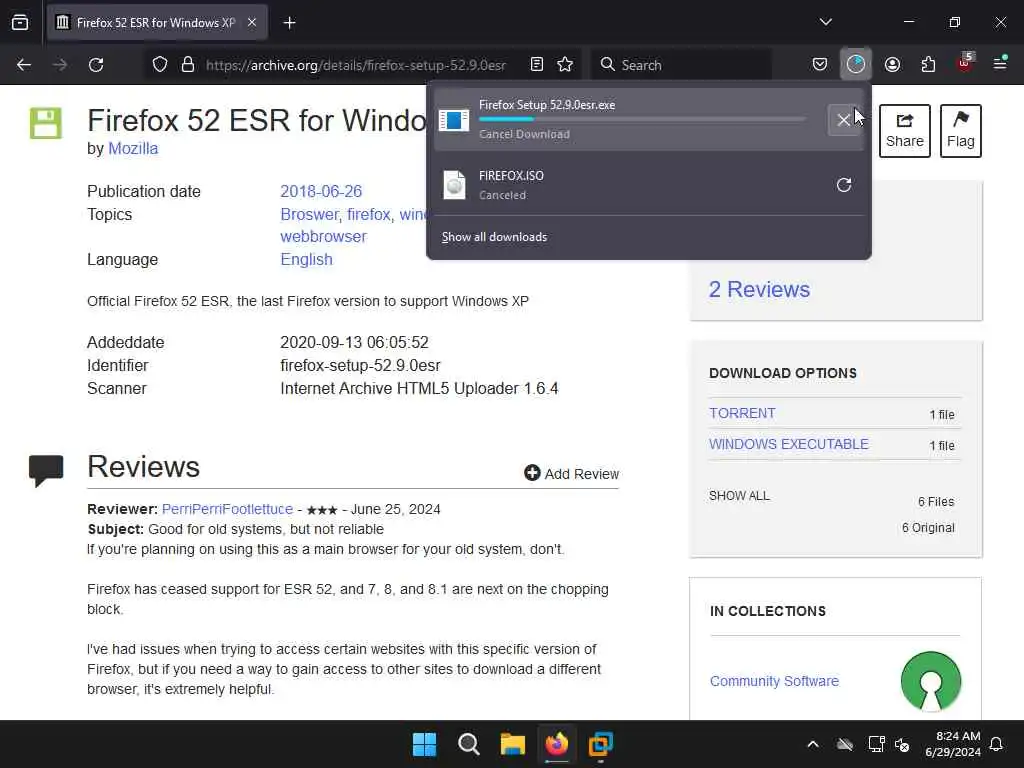Click the uBlock Origin extension icon
This screenshot has height=768, width=1024.
point(965,63)
